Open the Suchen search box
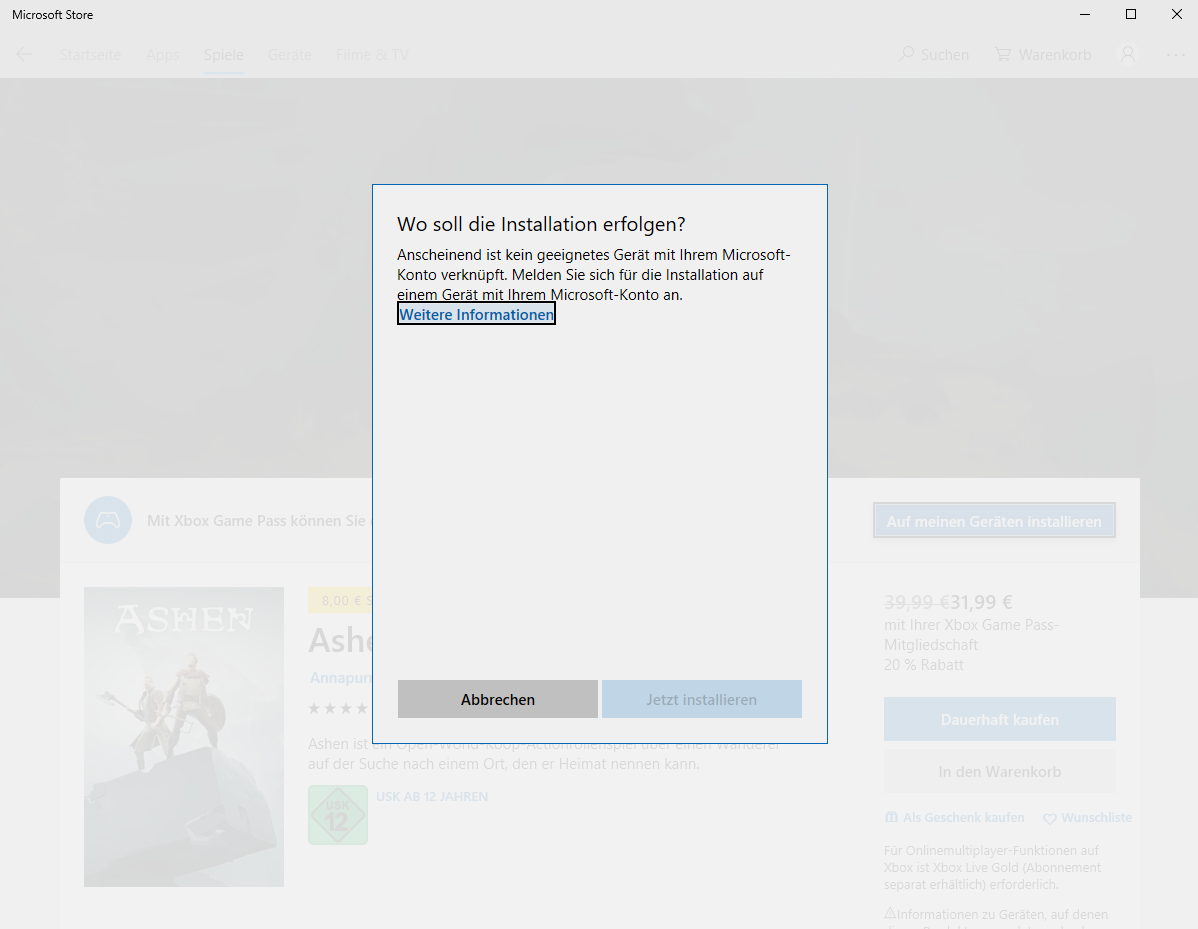 (934, 54)
